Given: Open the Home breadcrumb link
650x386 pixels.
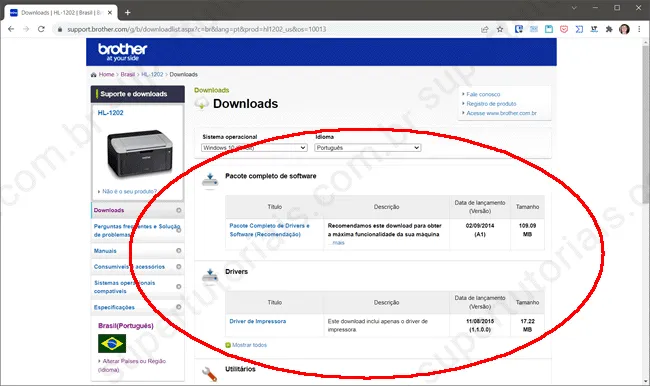Looking at the screenshot, I should click(x=106, y=74).
